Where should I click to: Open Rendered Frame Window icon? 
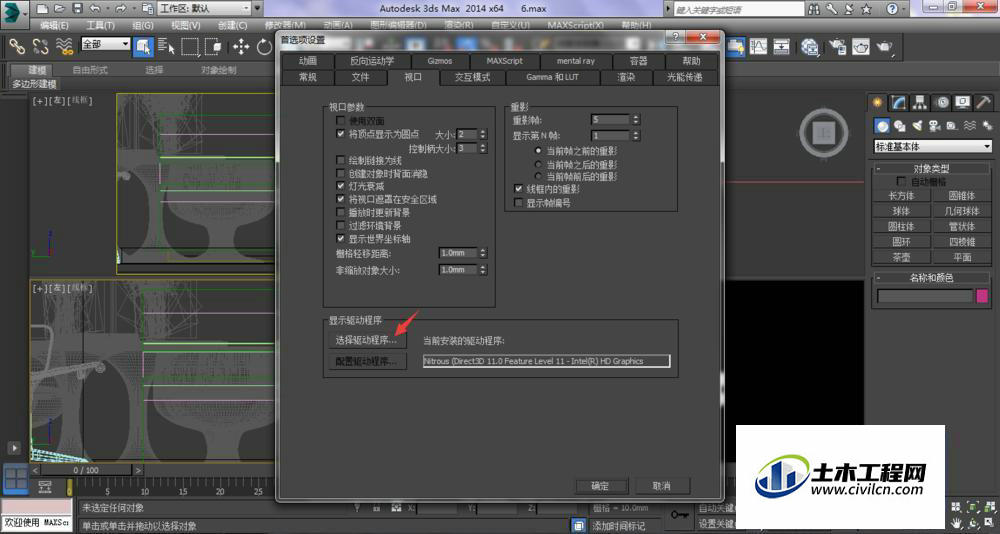[861, 47]
